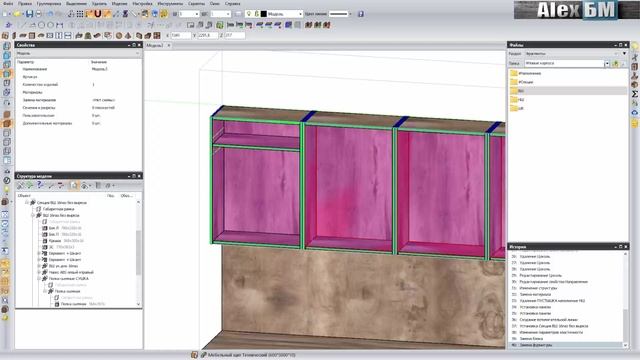Click the blue star icon on second toolbar row
The height and width of the screenshot is (360, 640).
pyautogui.click(x=8, y=25)
